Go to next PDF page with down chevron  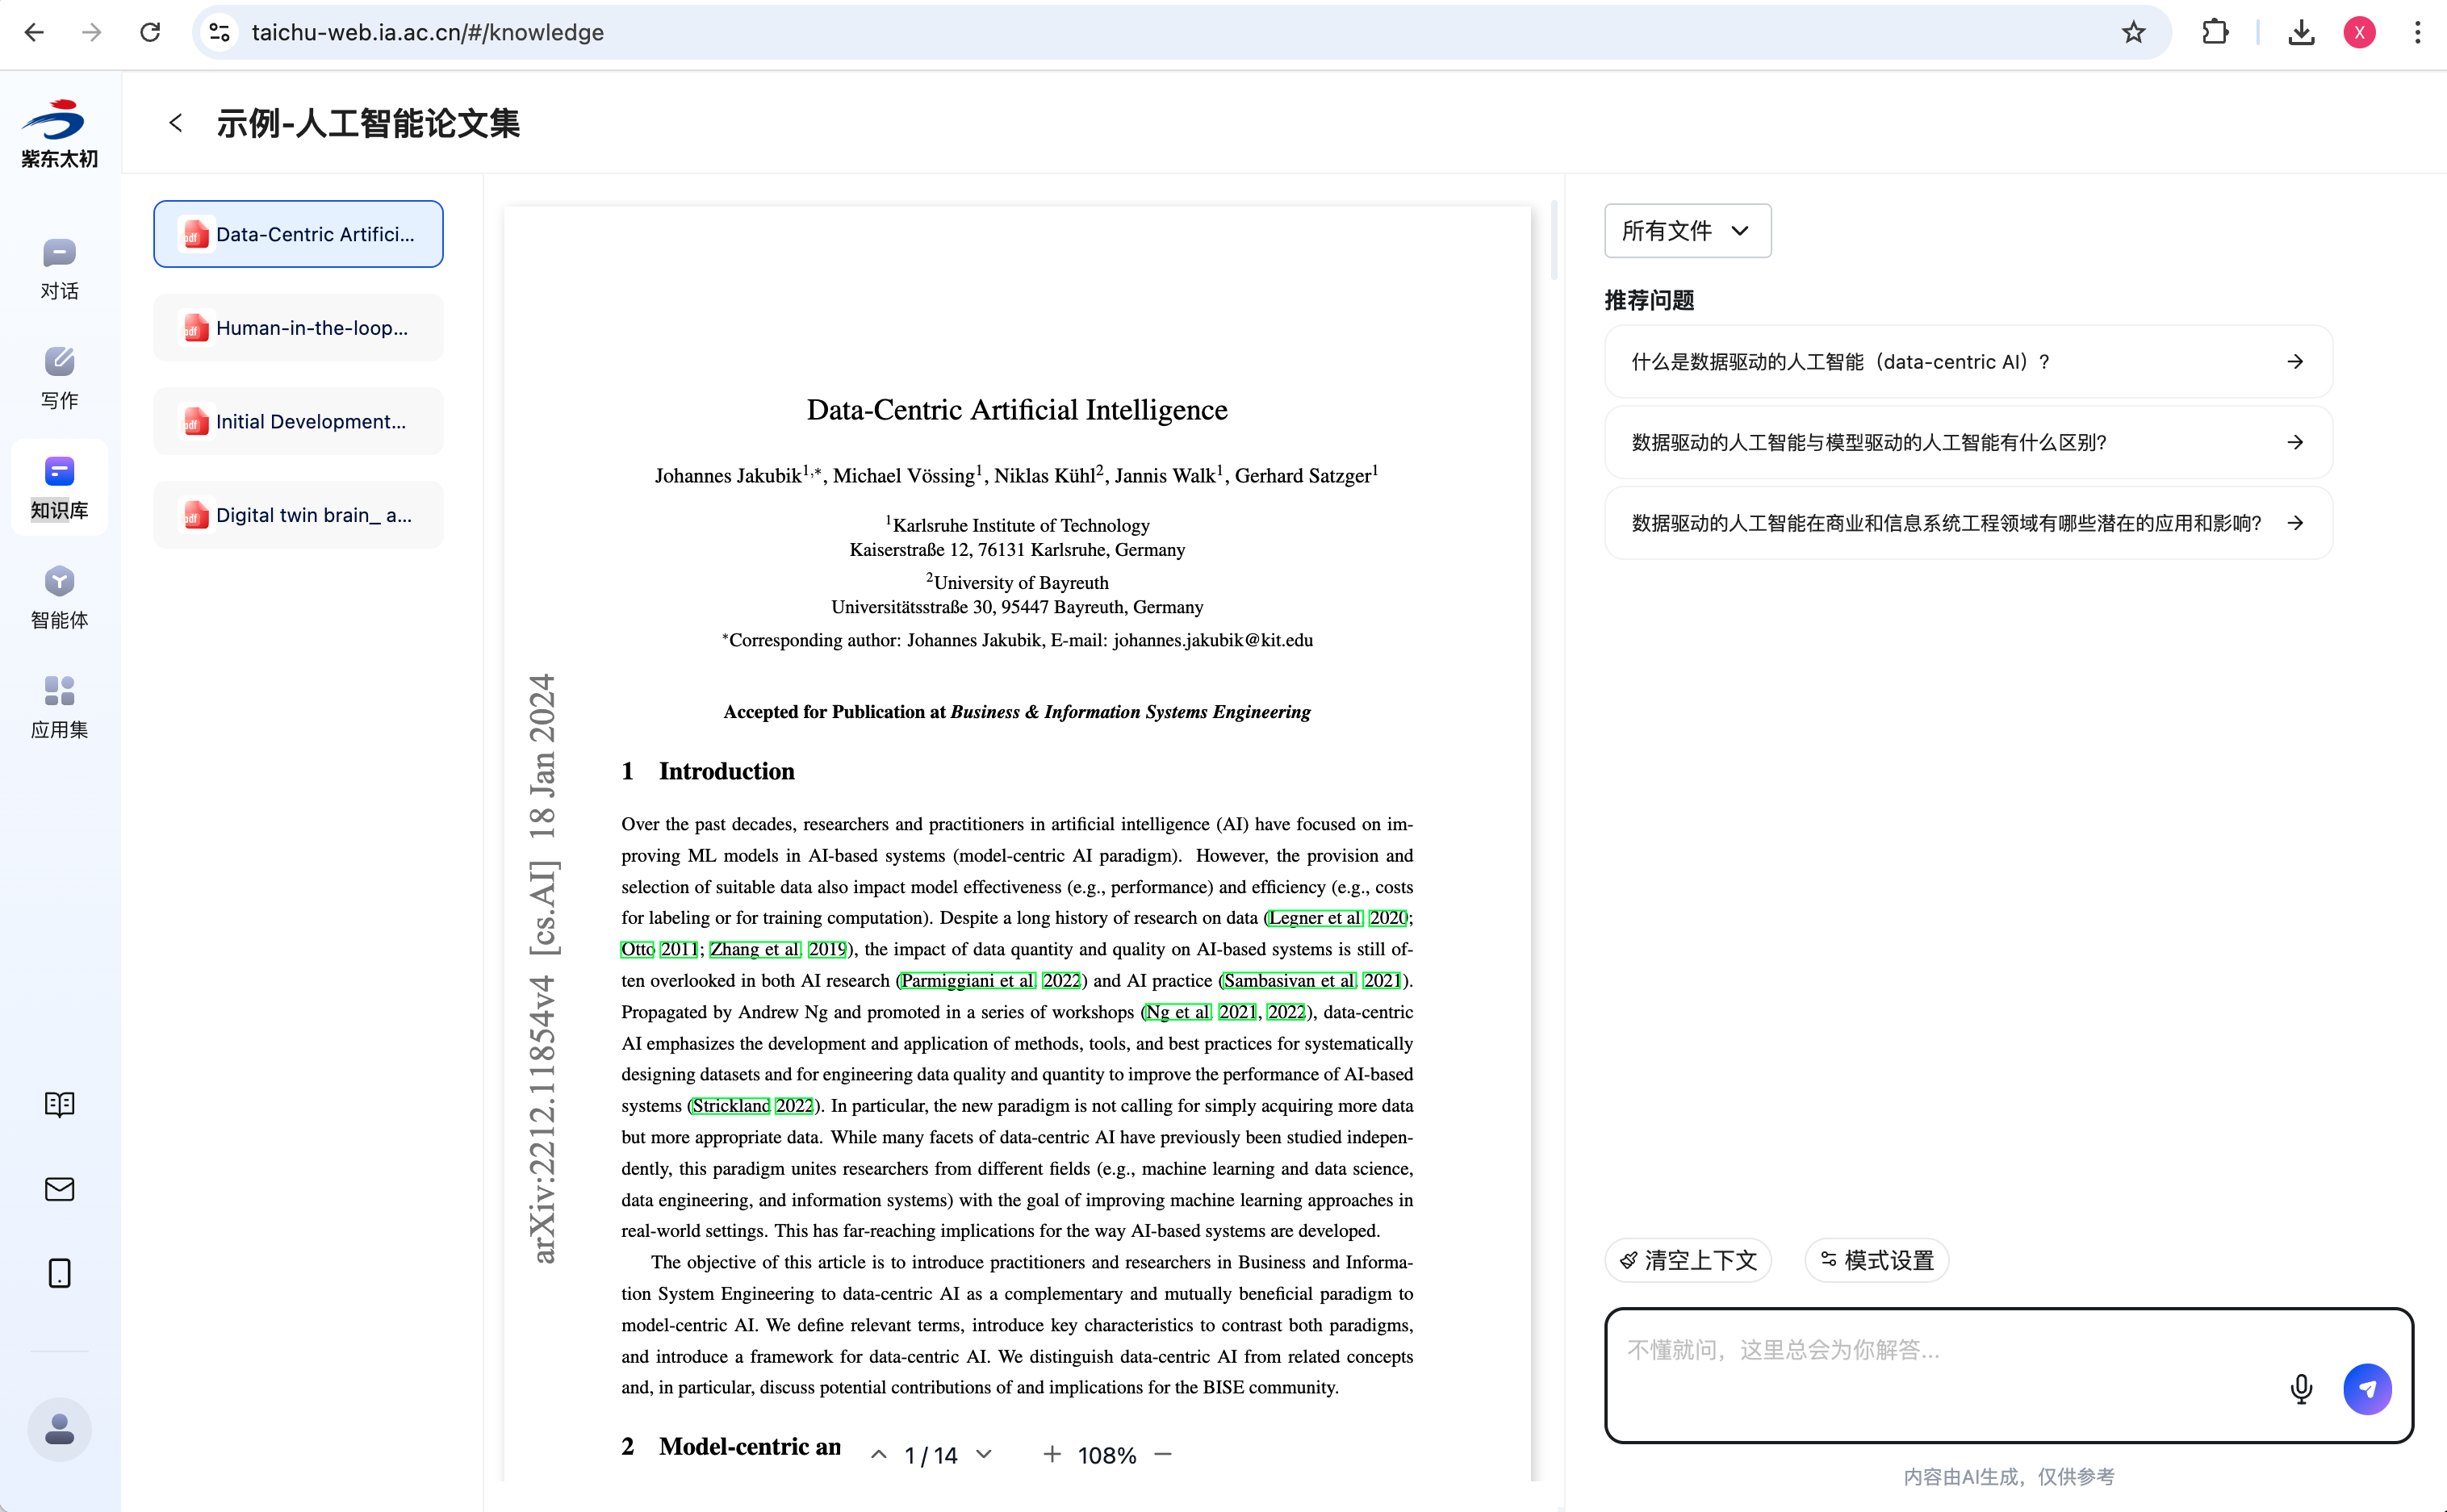984,1454
